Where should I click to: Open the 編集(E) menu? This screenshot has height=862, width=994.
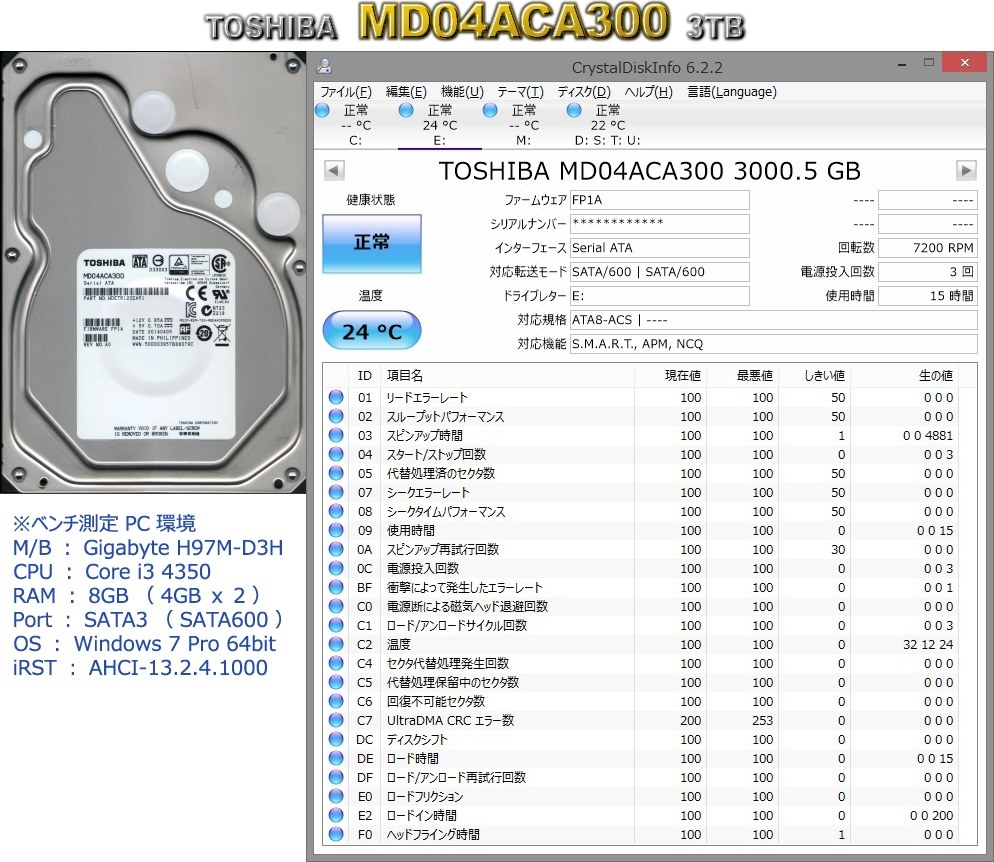(406, 92)
